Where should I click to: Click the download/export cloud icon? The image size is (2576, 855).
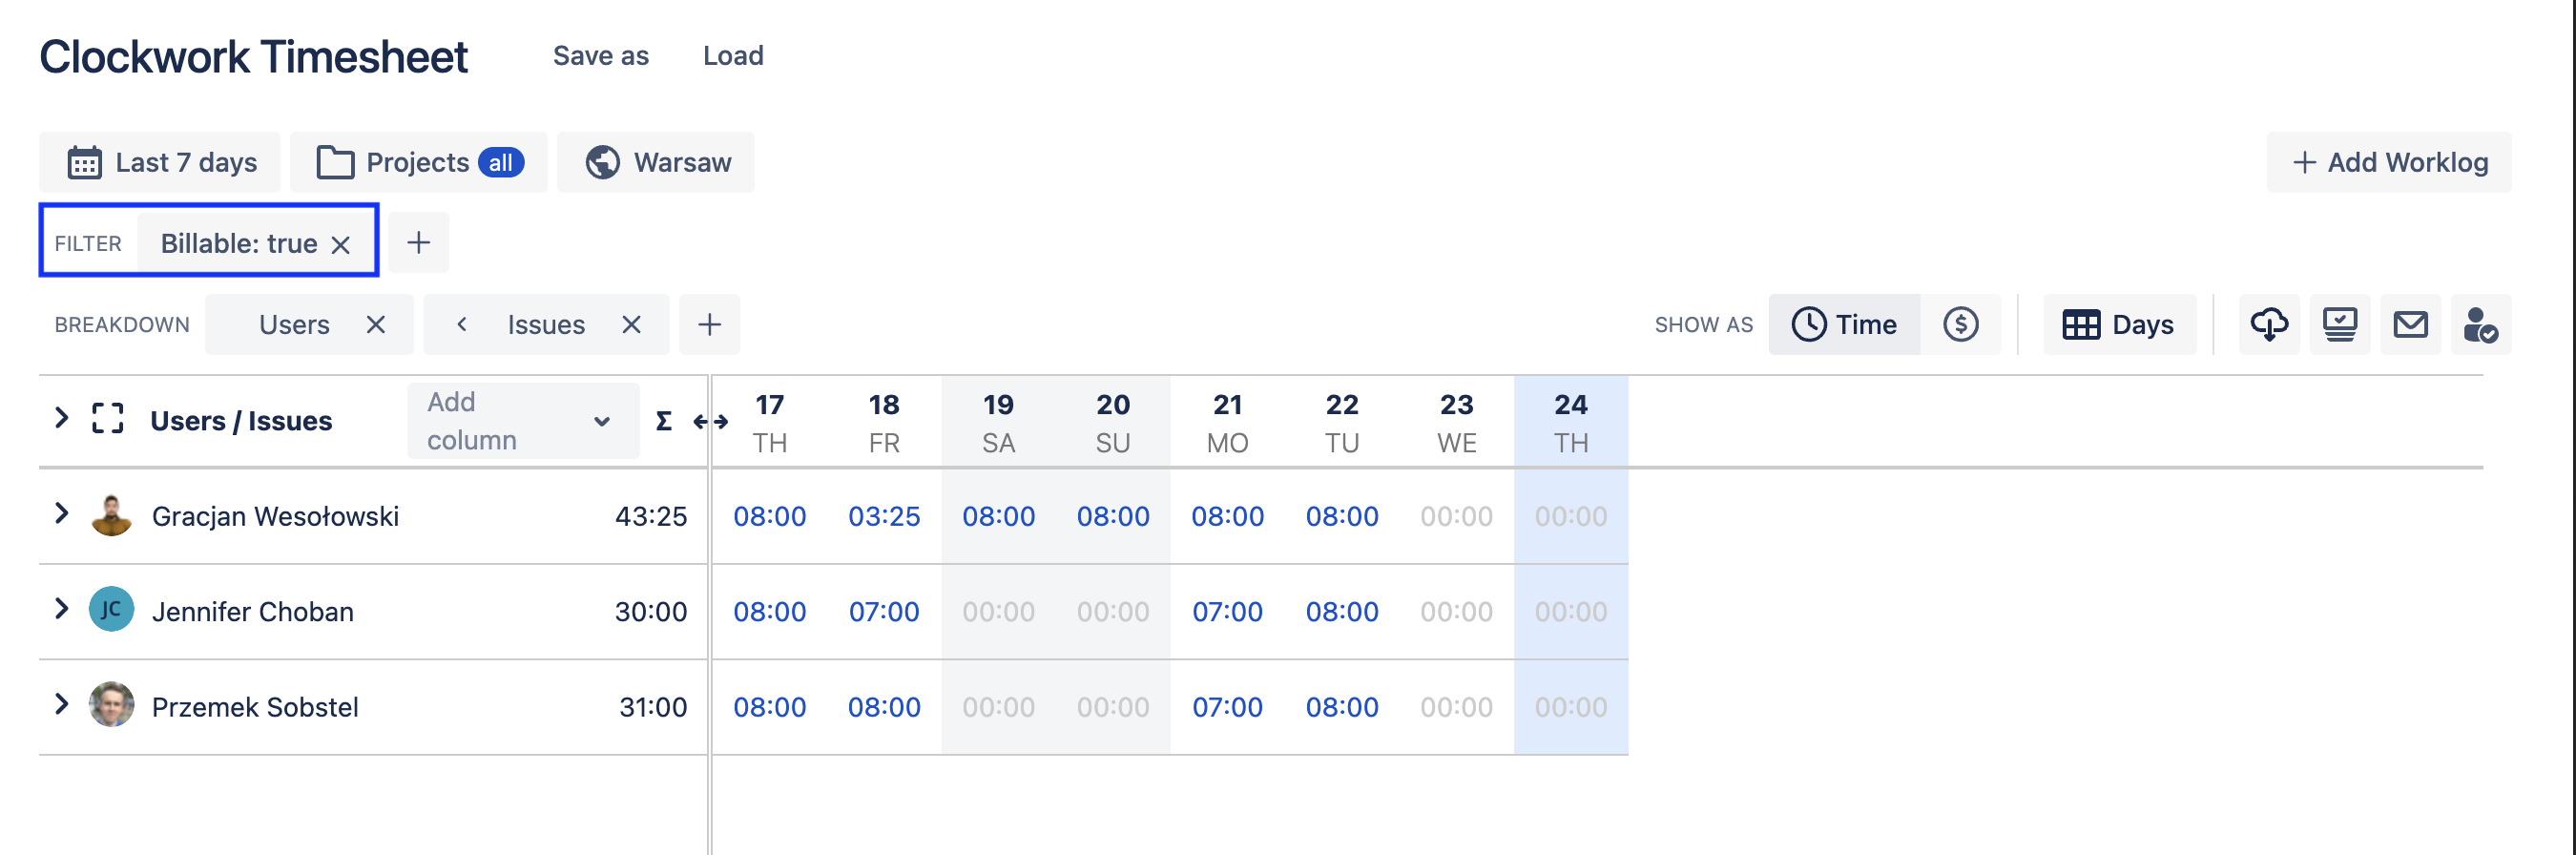click(2268, 324)
